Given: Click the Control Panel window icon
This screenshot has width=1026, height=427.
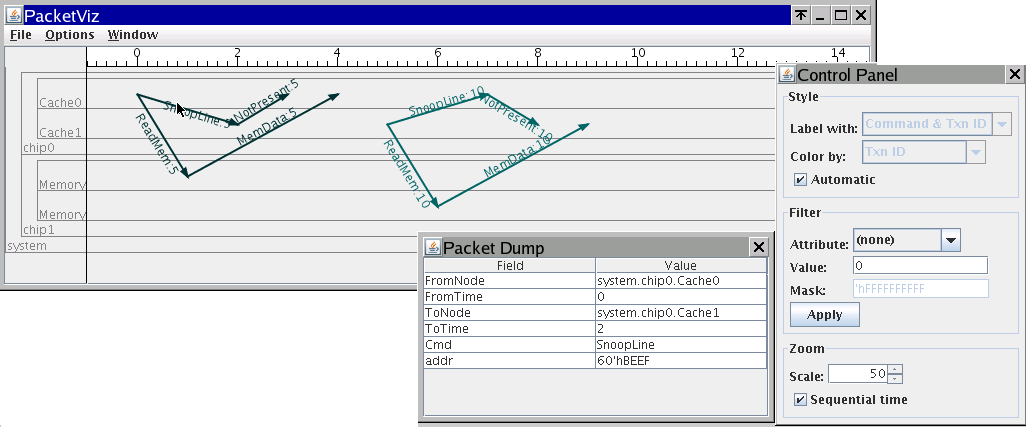Looking at the screenshot, I should click(787, 75).
